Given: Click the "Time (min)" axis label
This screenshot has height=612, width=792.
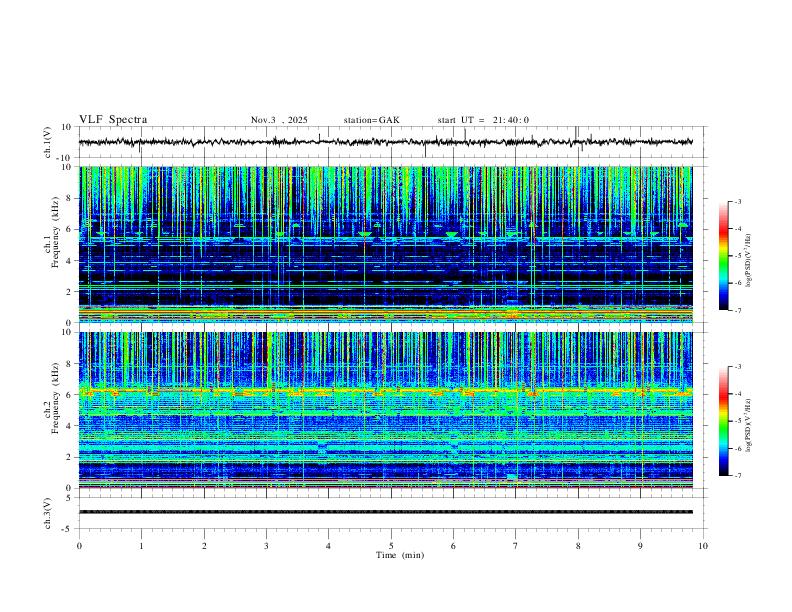Looking at the screenshot, I should tap(400, 555).
